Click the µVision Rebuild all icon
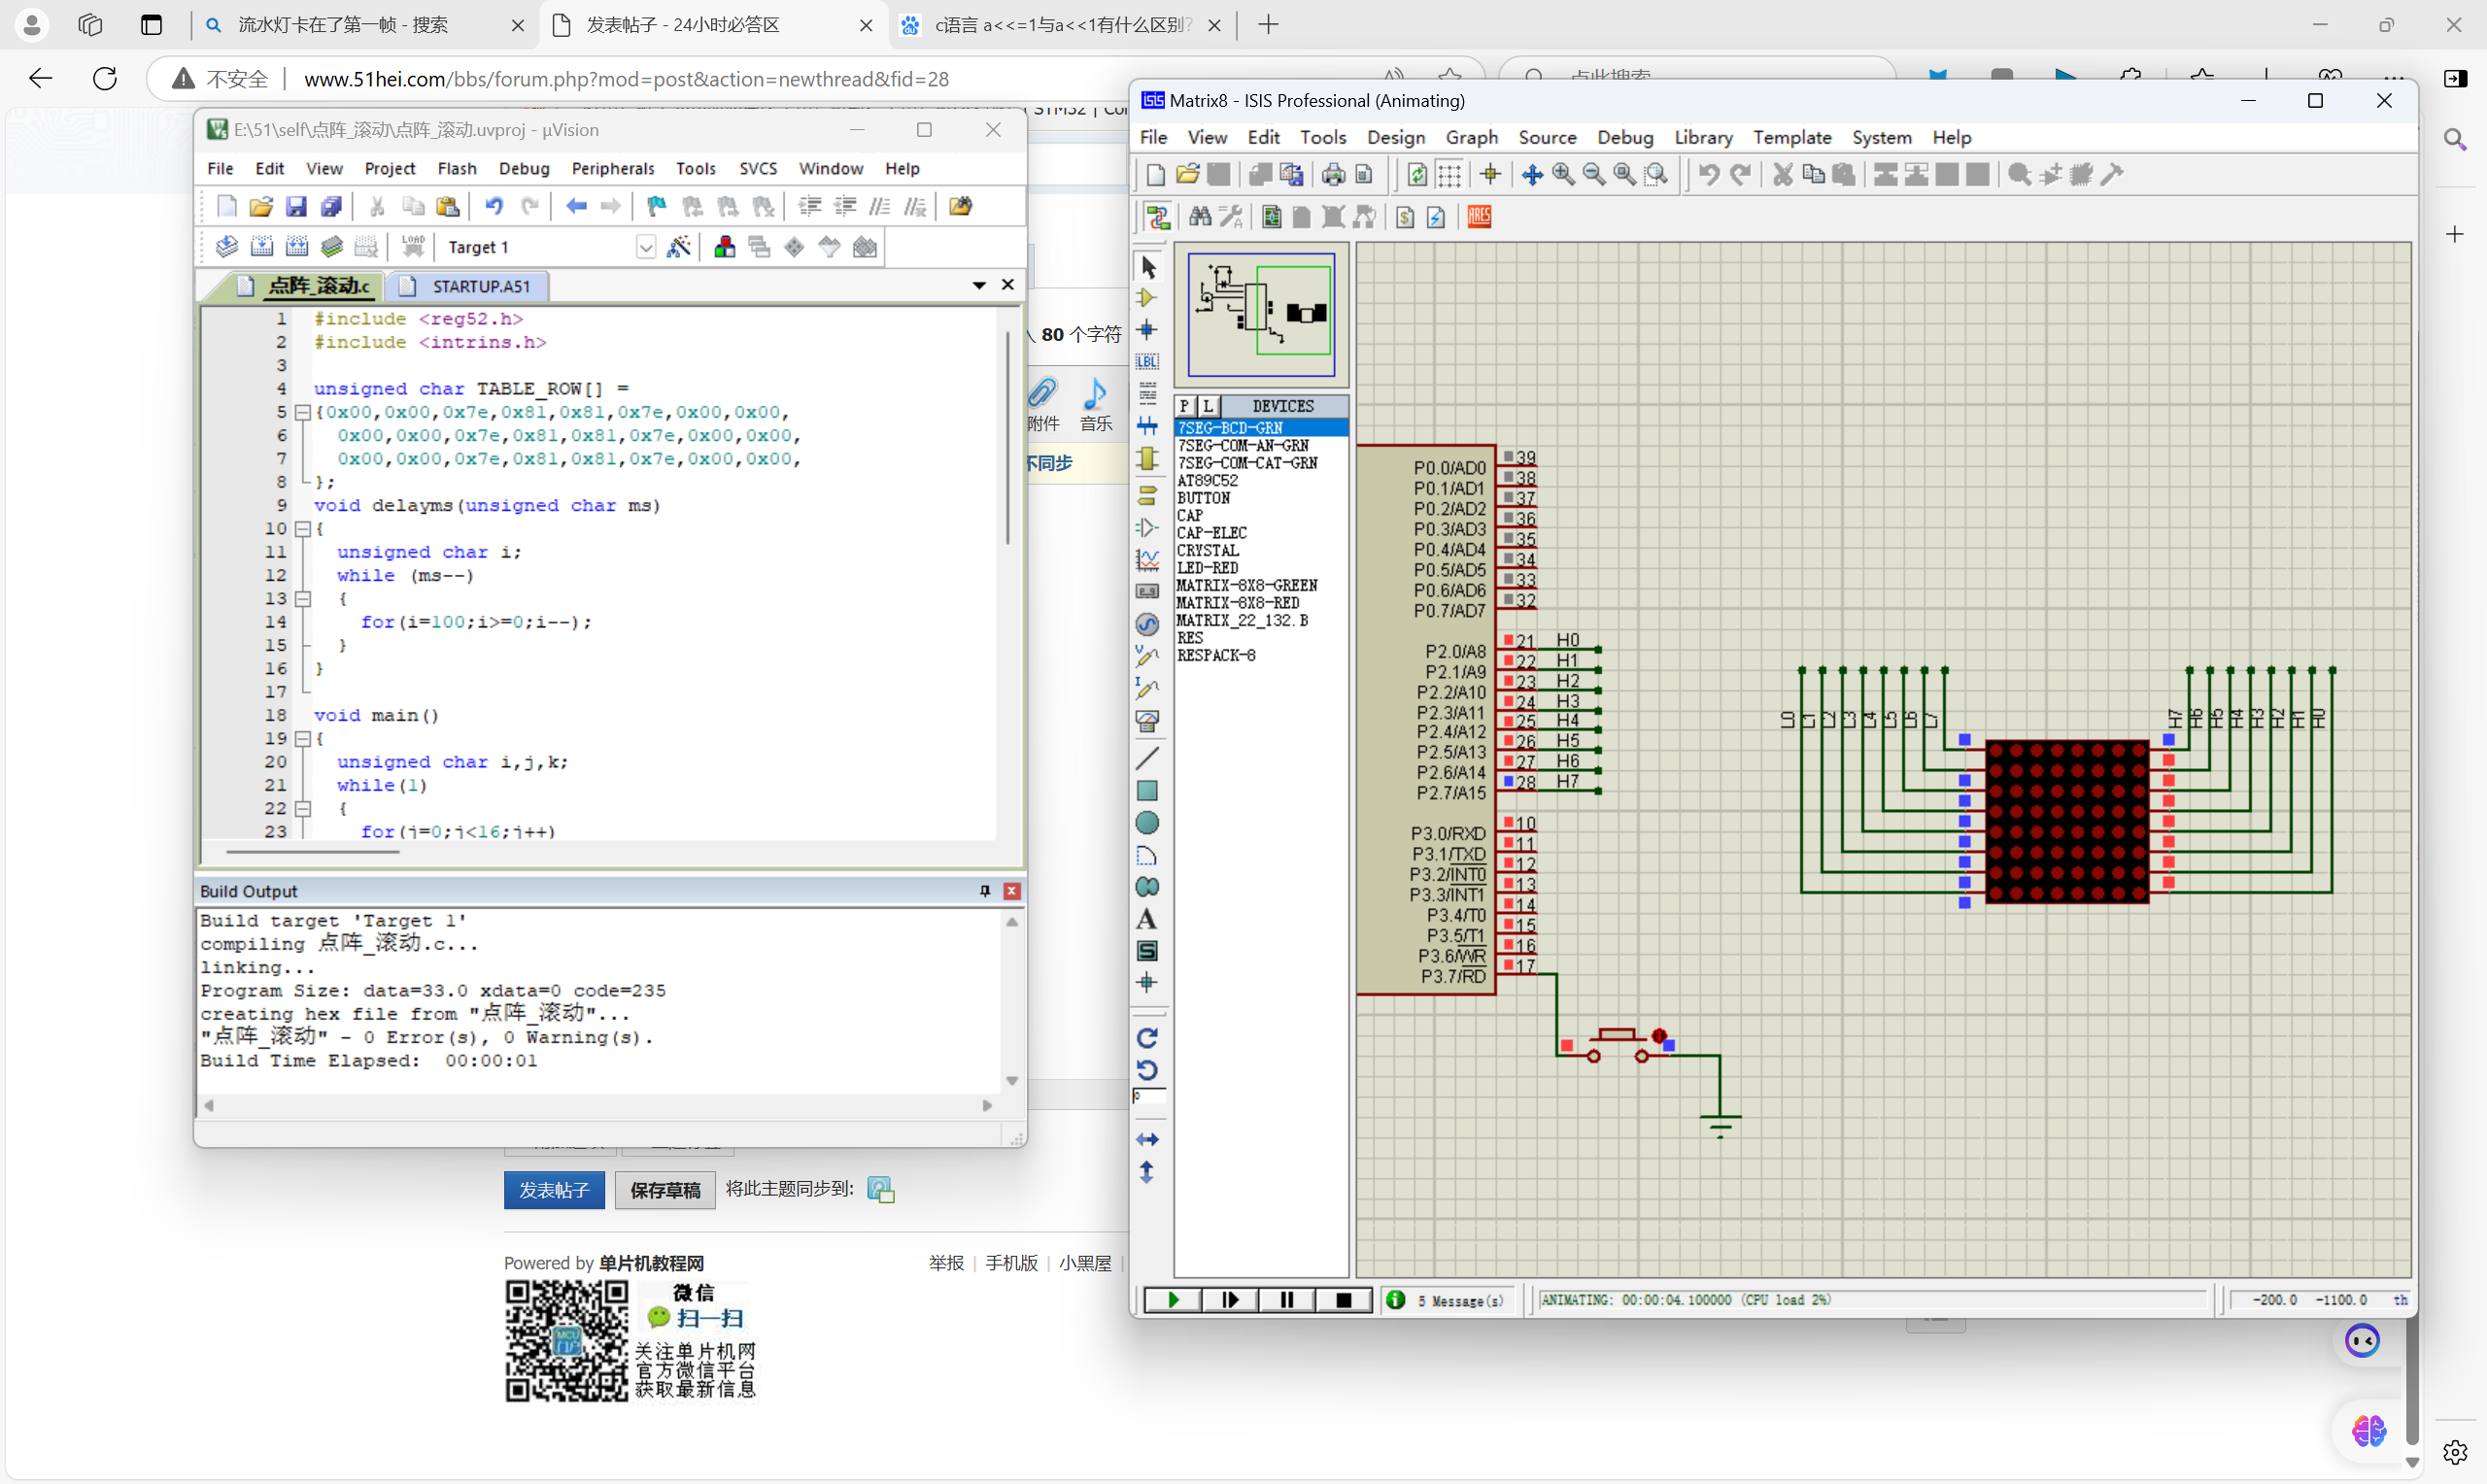 (x=297, y=247)
